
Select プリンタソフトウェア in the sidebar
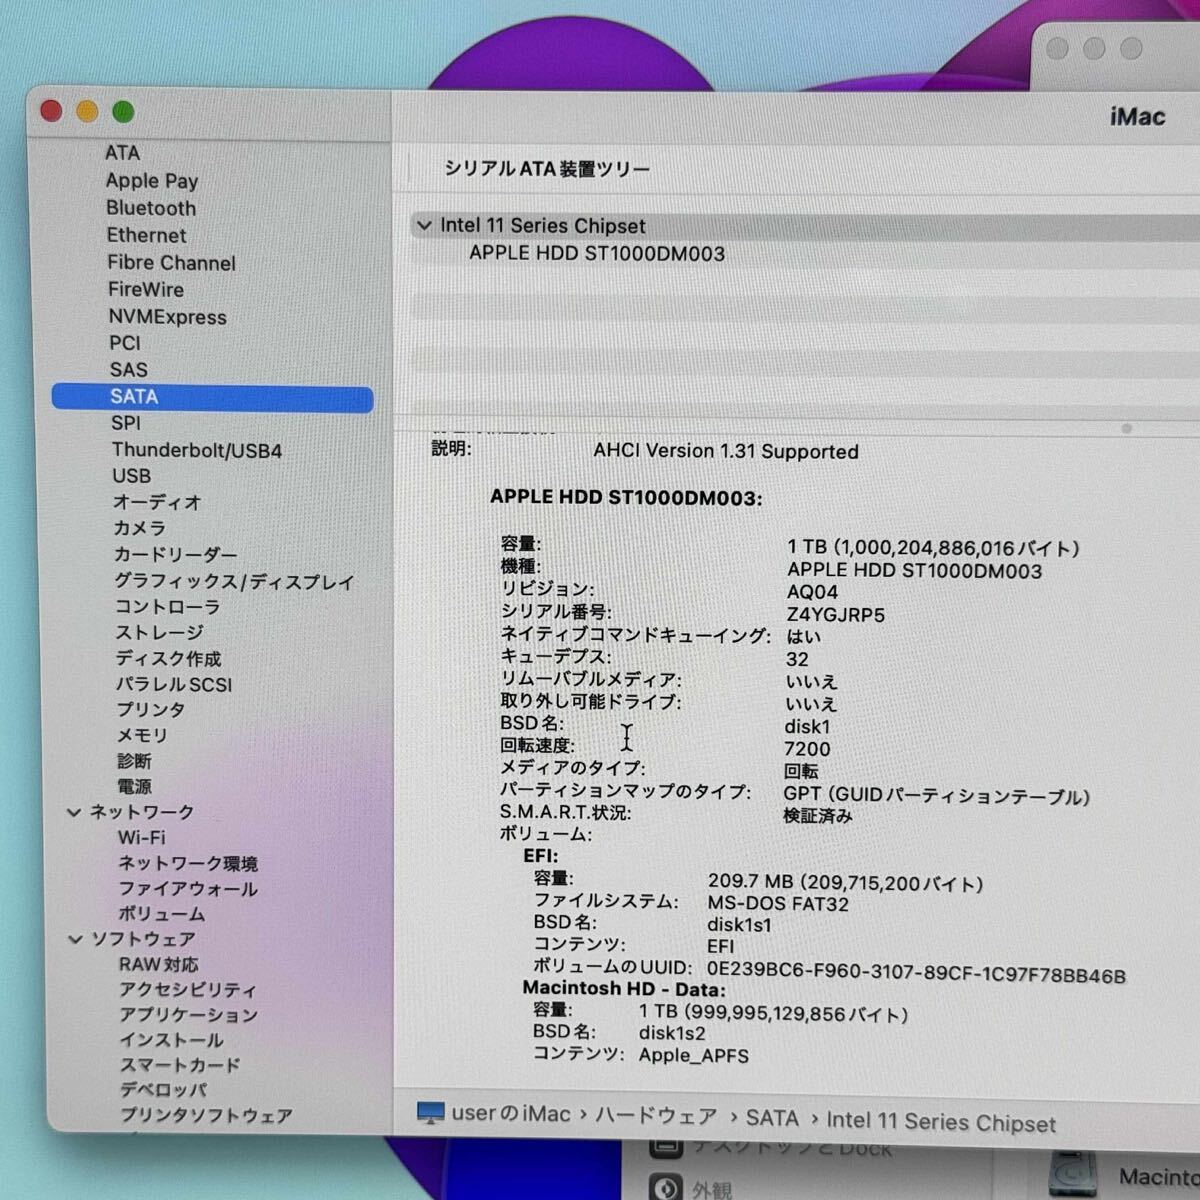[206, 1115]
